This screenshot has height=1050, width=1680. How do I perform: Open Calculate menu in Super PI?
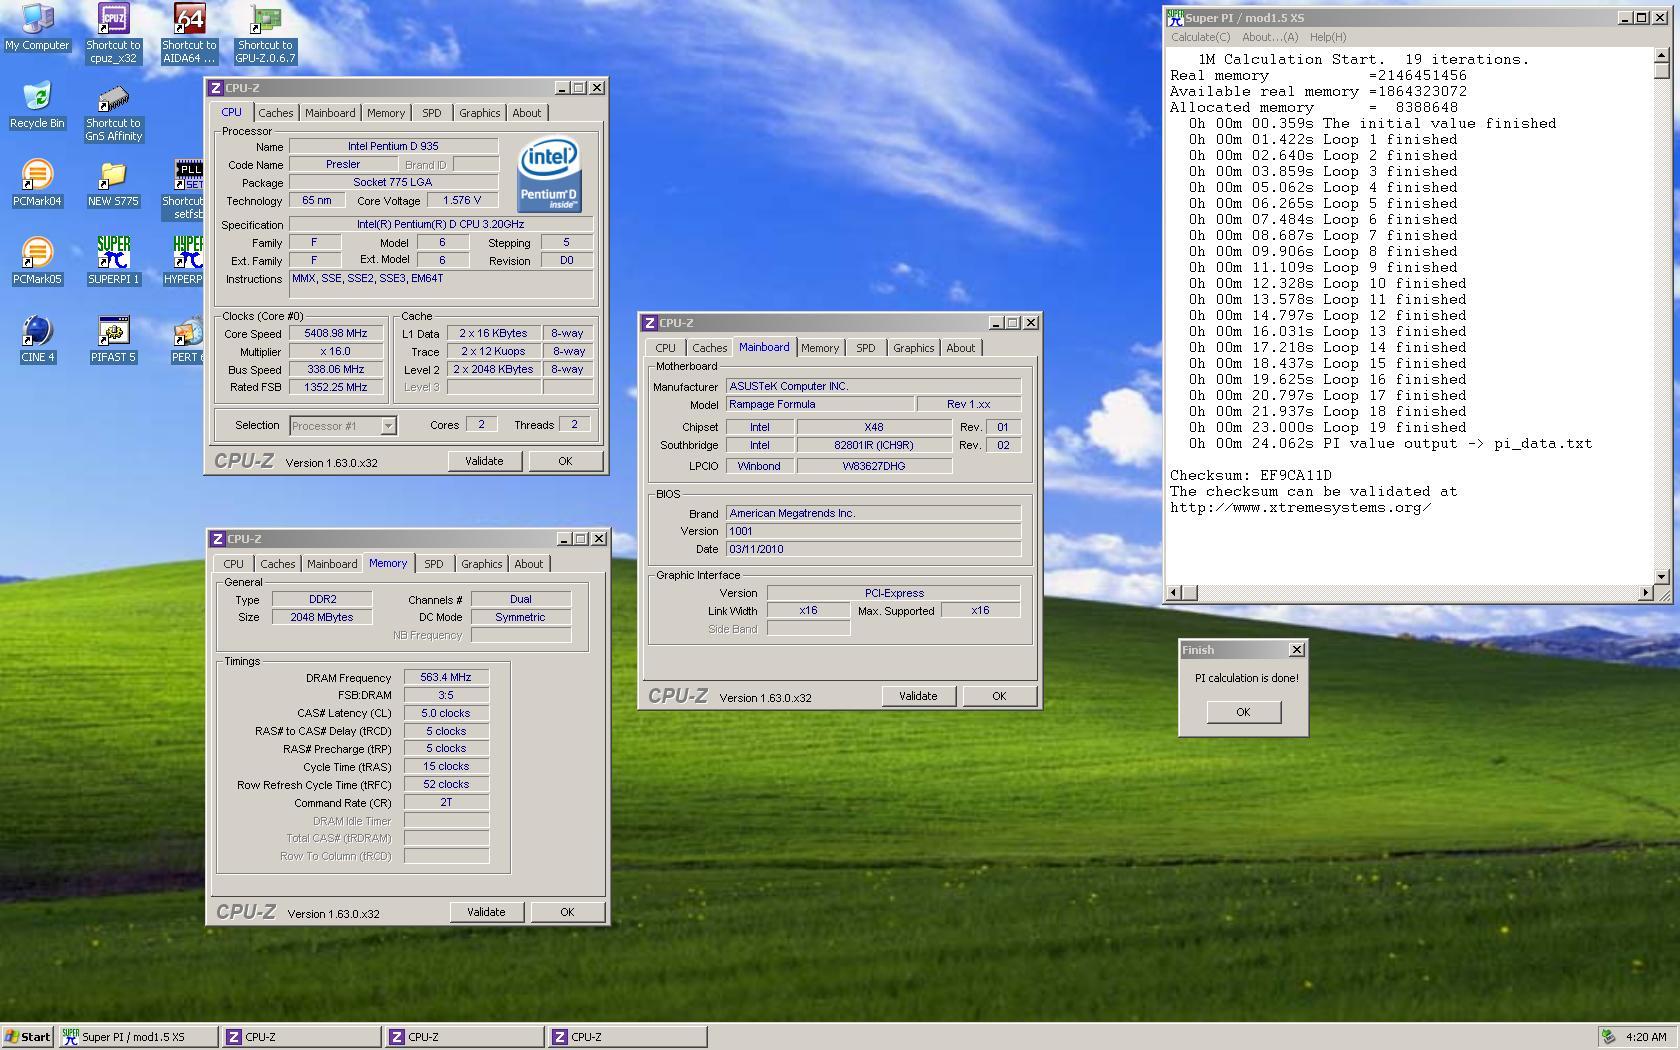click(x=1200, y=37)
